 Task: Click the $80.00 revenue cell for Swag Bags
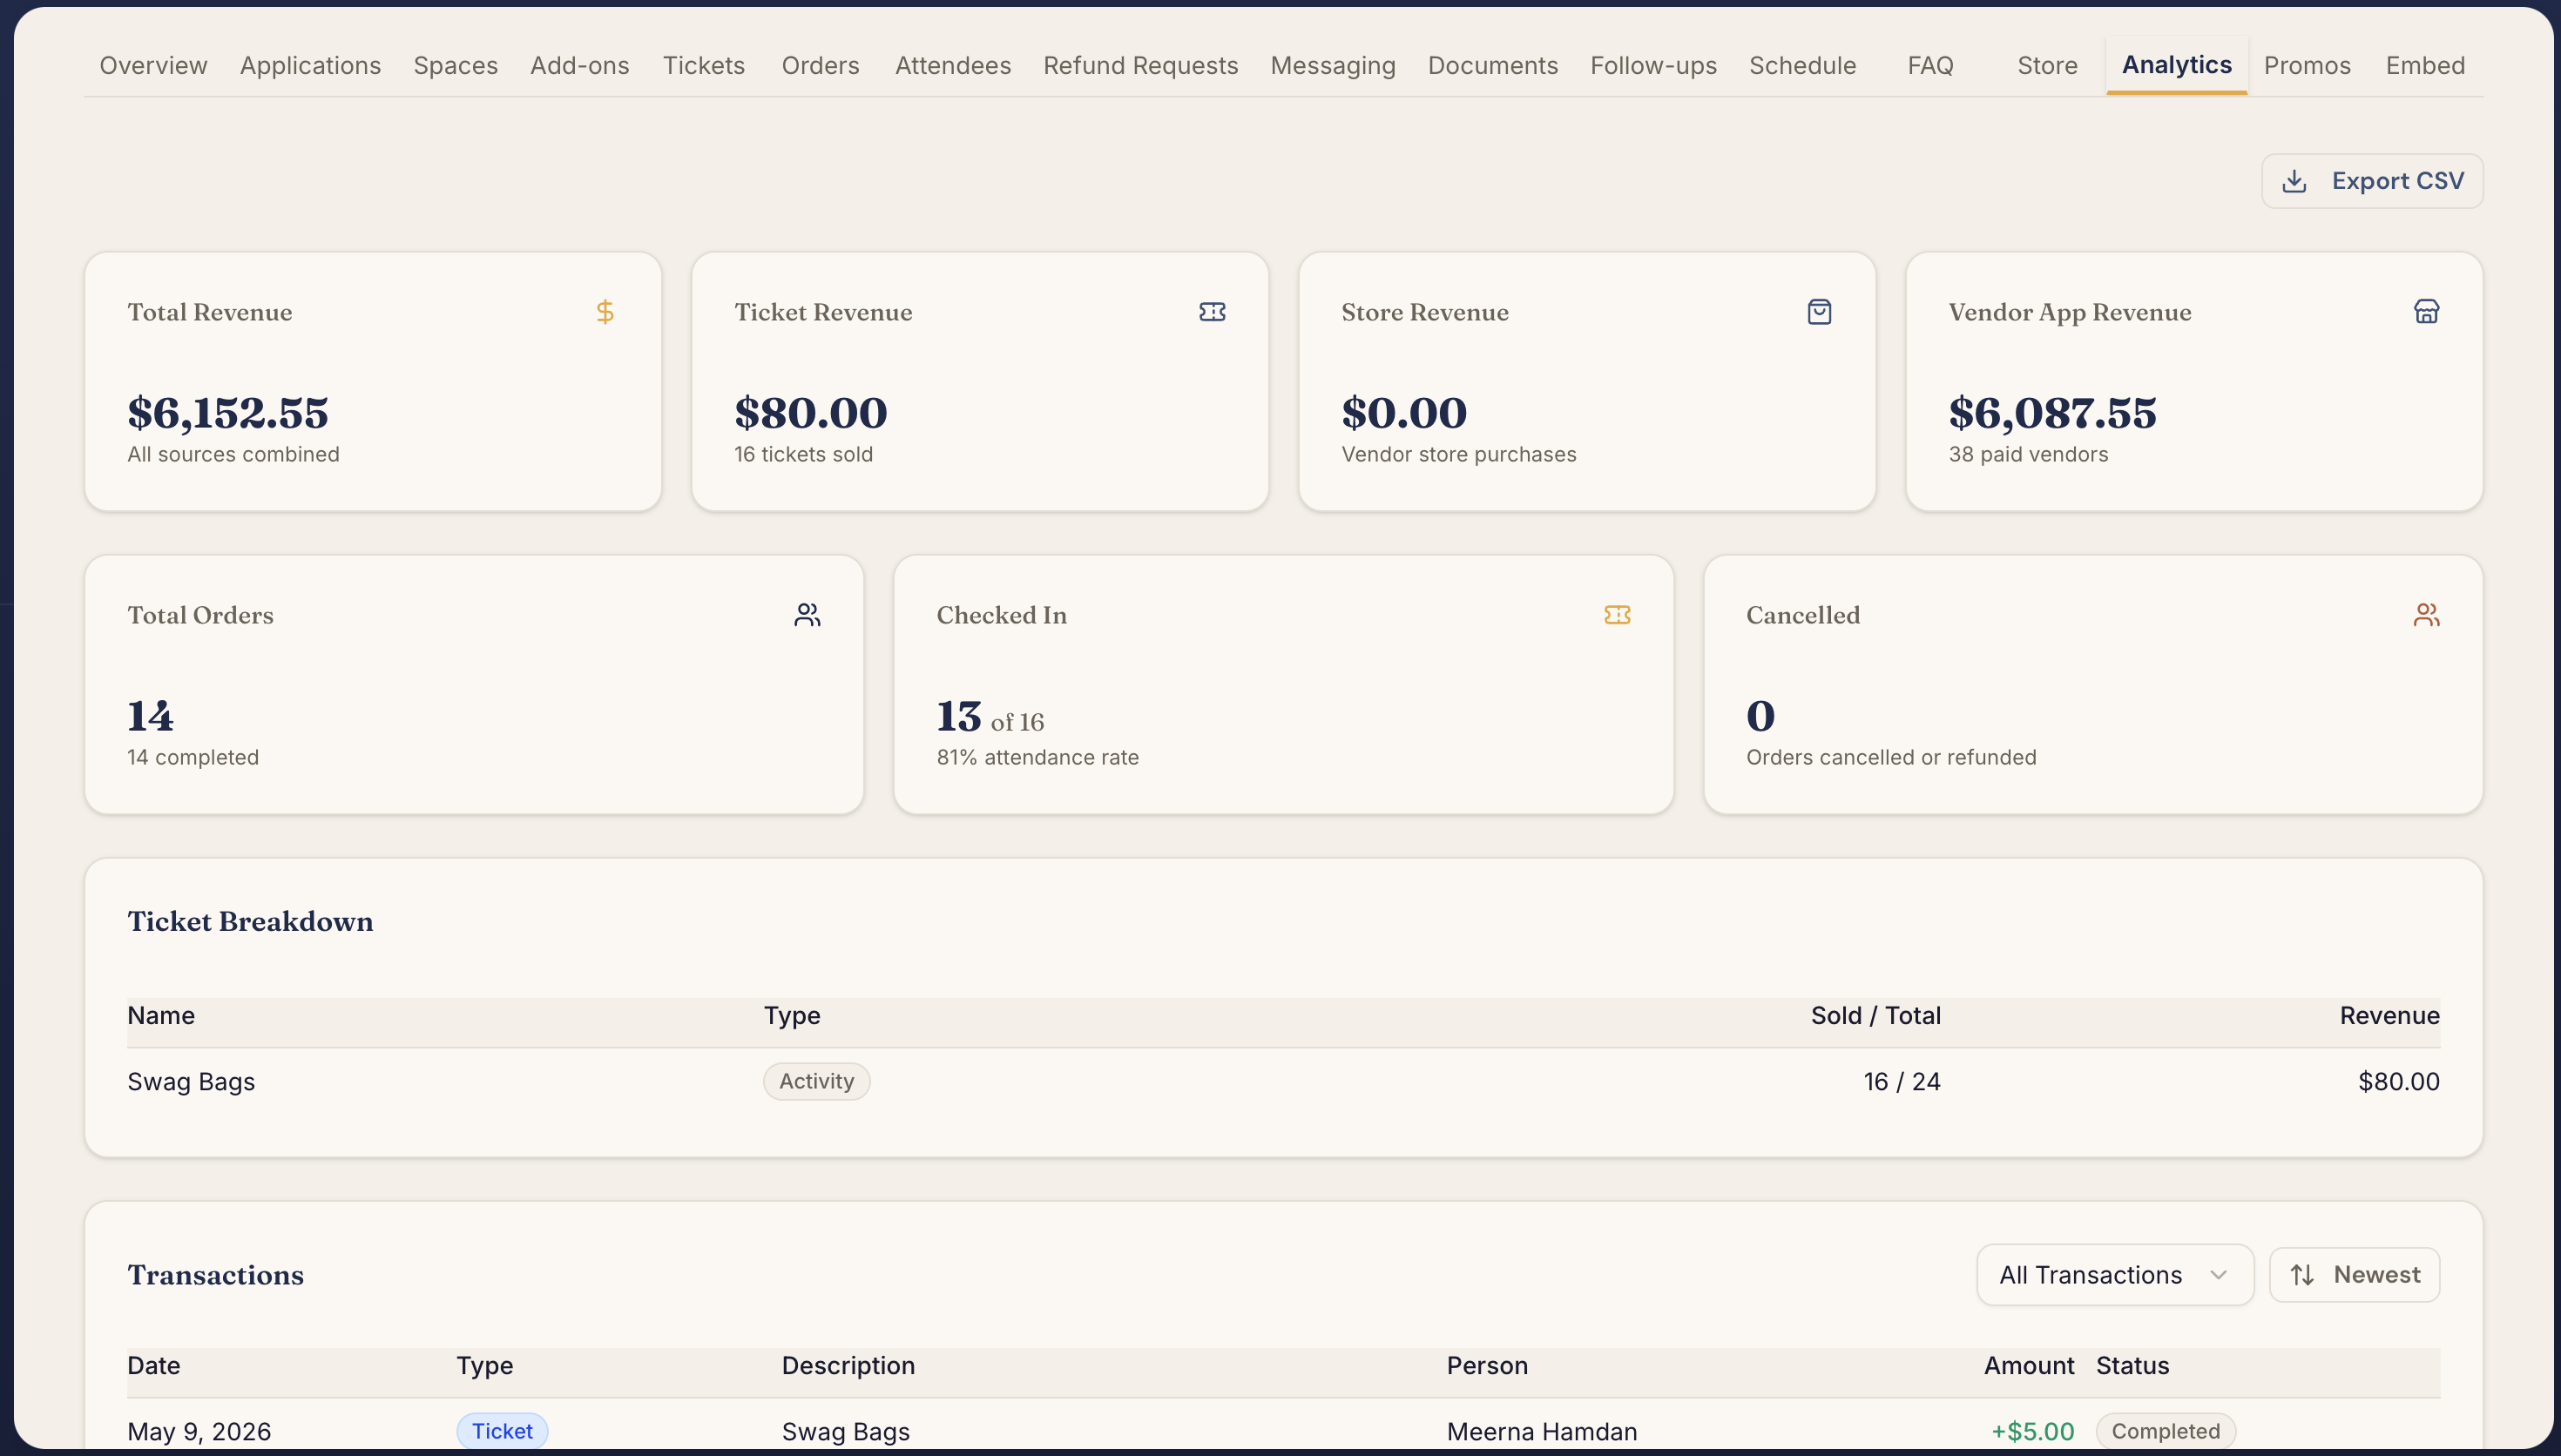pyautogui.click(x=2398, y=1082)
